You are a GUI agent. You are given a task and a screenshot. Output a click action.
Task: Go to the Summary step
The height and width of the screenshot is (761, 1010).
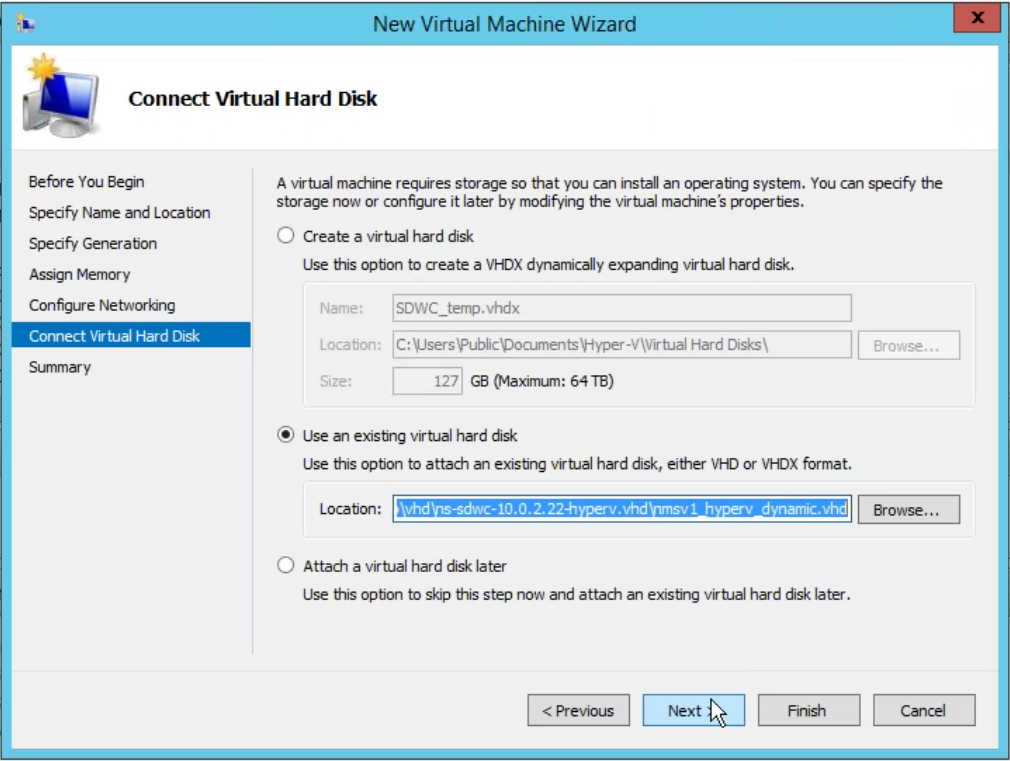click(x=60, y=367)
